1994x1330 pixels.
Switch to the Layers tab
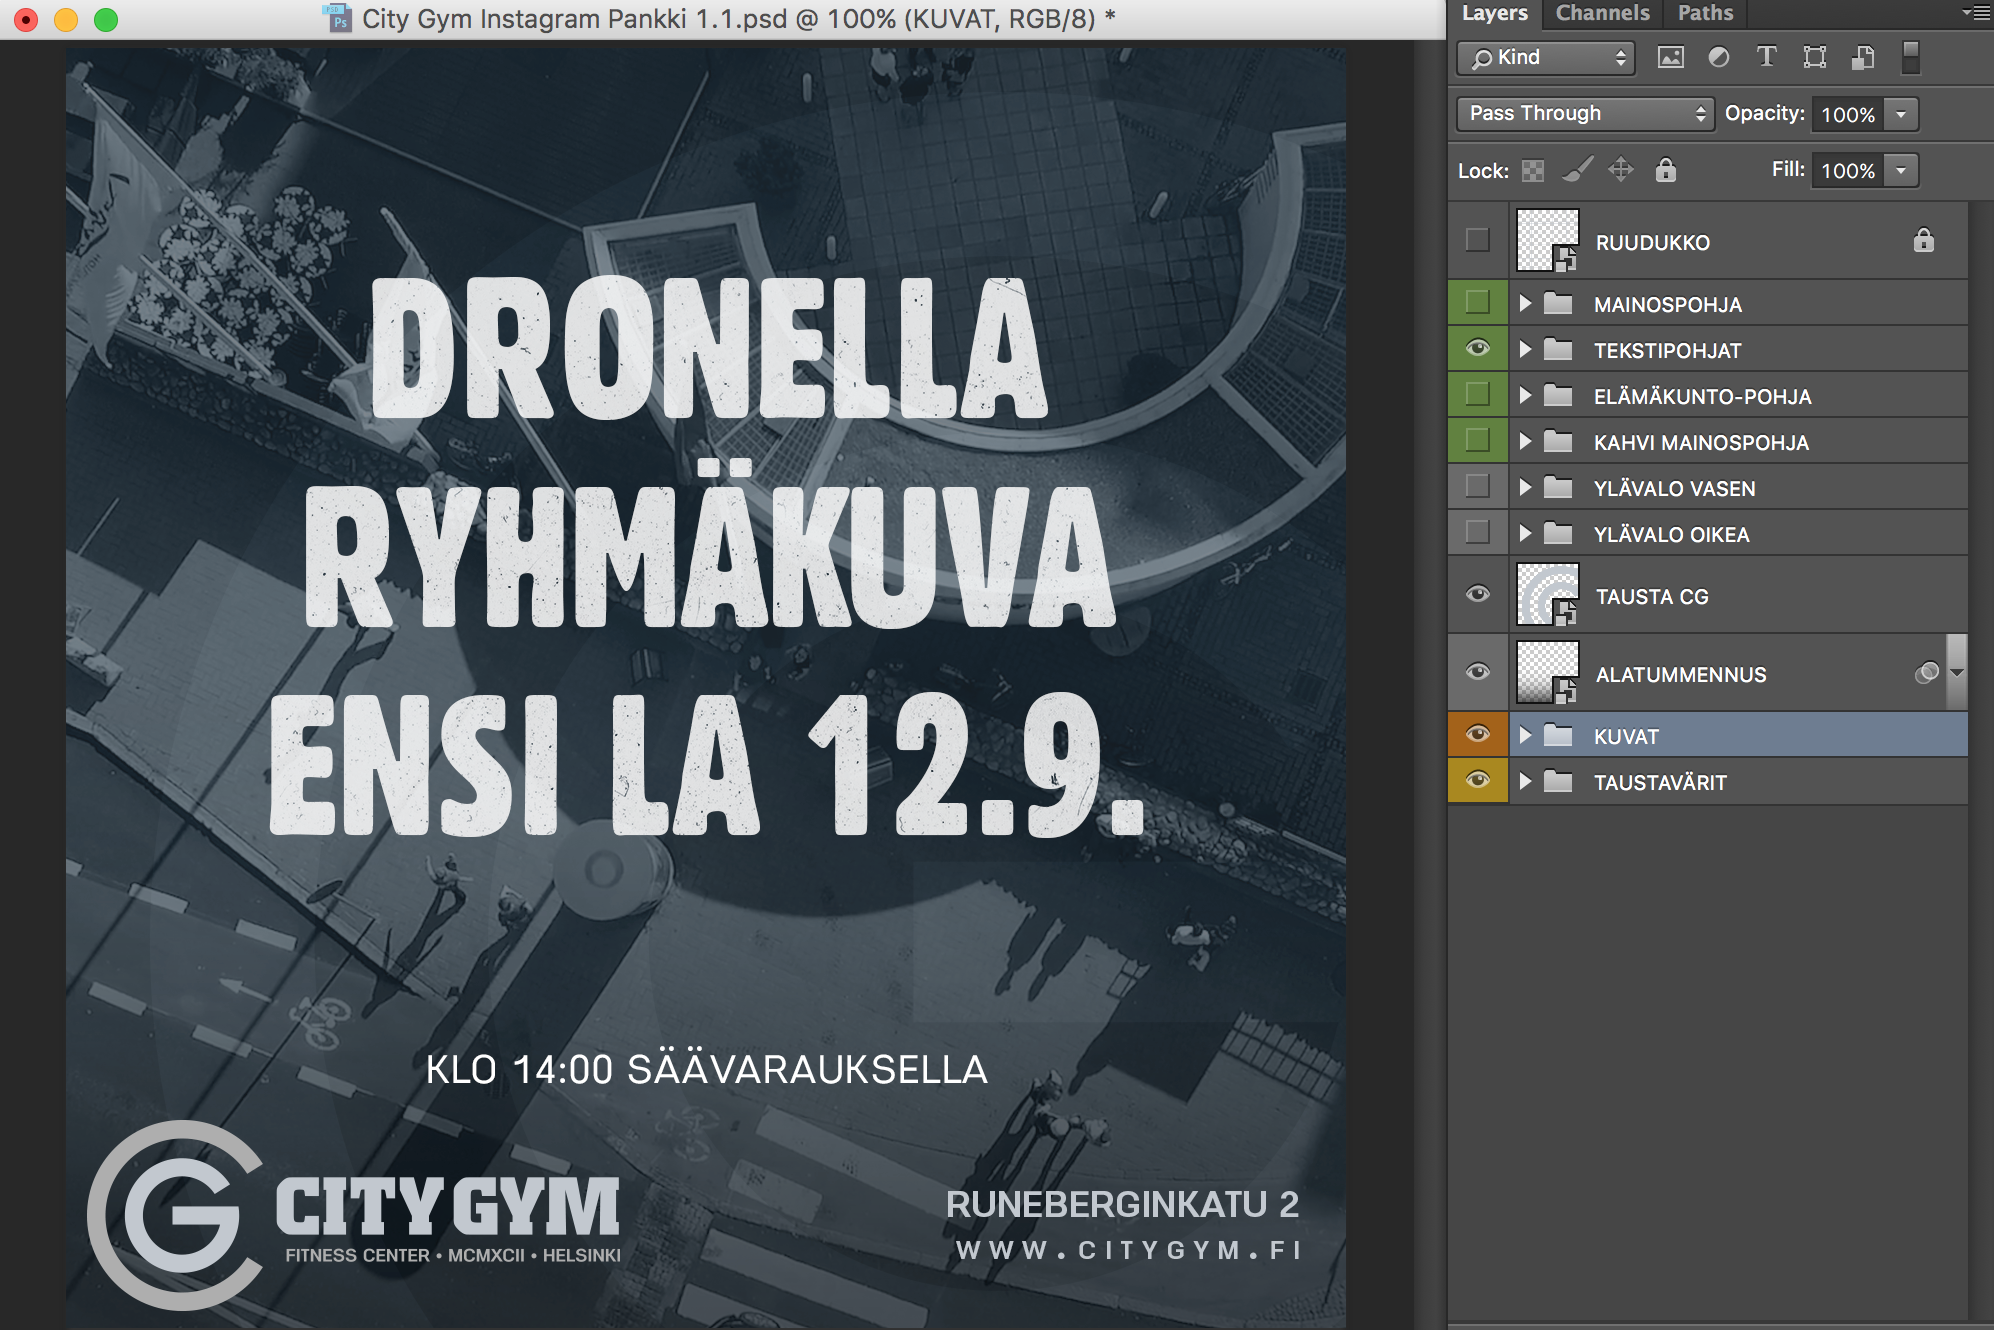pos(1495,13)
